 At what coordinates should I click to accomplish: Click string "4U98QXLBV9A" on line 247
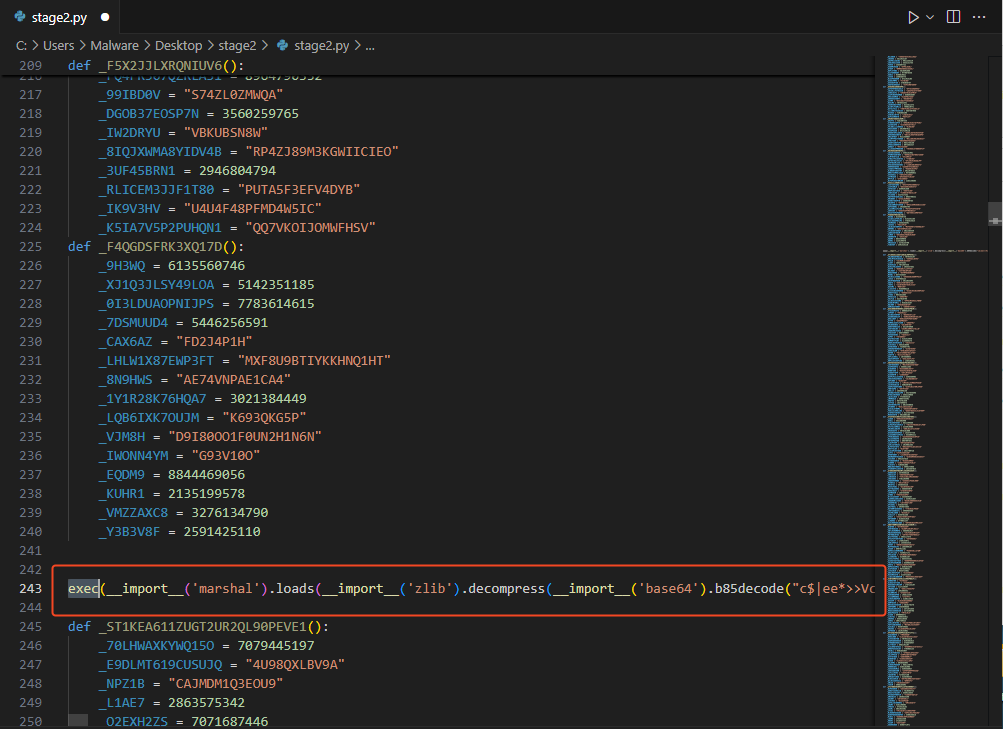[295, 664]
